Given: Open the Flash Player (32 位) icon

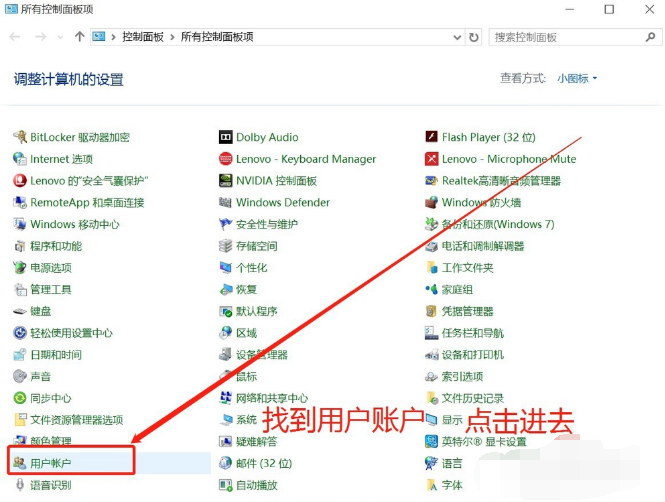Looking at the screenshot, I should point(432,137).
